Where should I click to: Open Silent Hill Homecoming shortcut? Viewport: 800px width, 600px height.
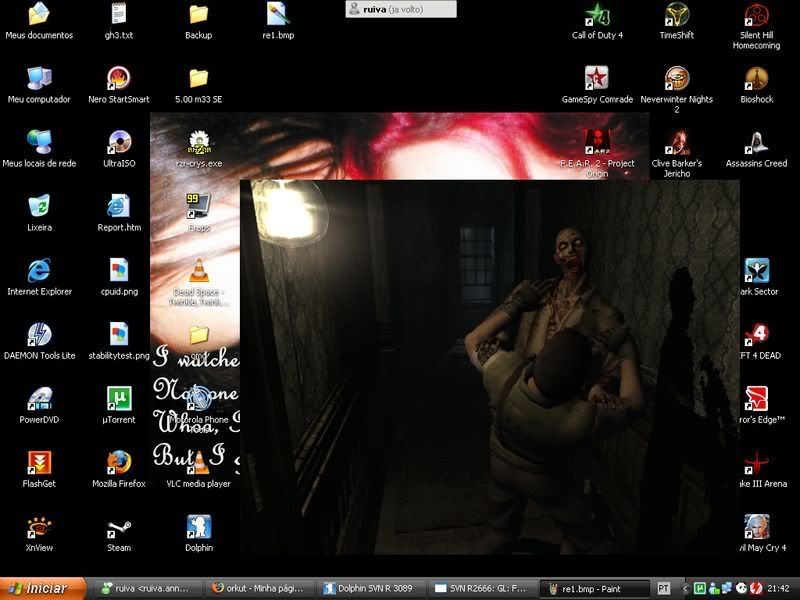[x=757, y=14]
